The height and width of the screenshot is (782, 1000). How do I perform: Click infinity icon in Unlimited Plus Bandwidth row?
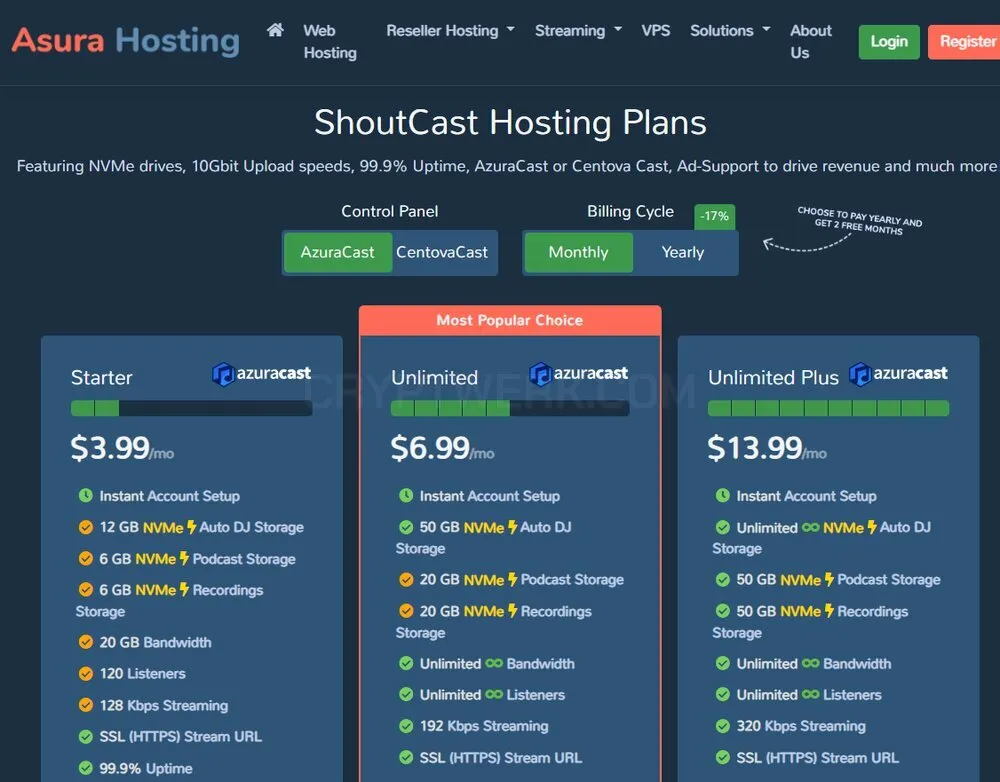[811, 663]
